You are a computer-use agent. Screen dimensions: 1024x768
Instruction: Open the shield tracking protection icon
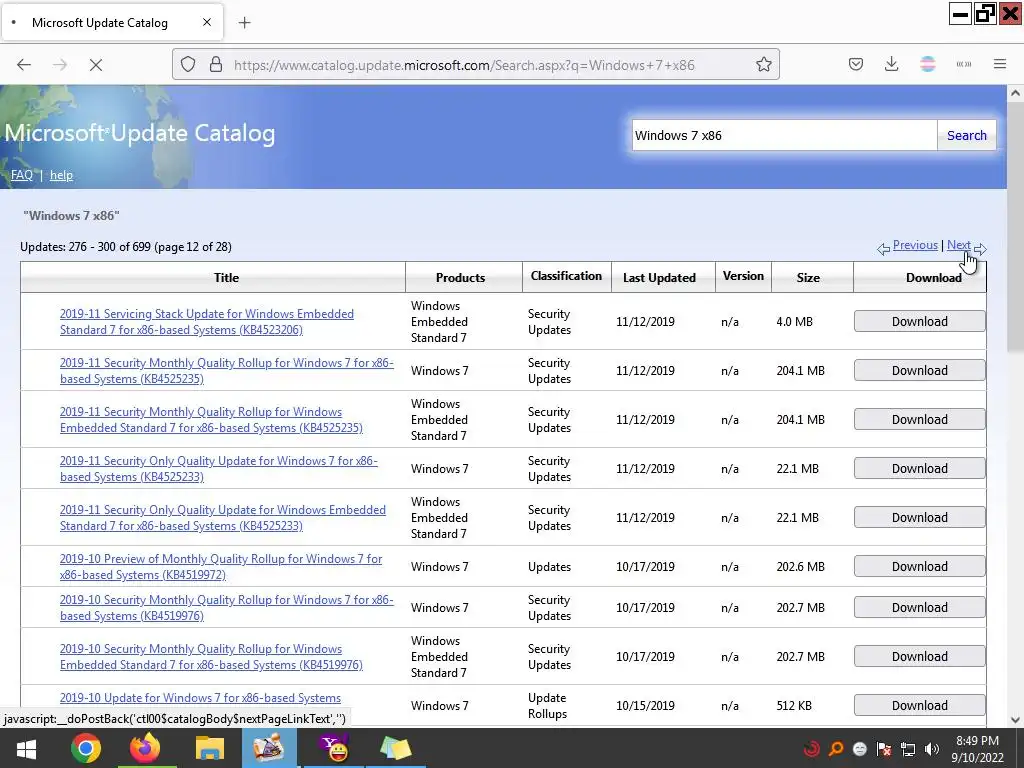[188, 65]
